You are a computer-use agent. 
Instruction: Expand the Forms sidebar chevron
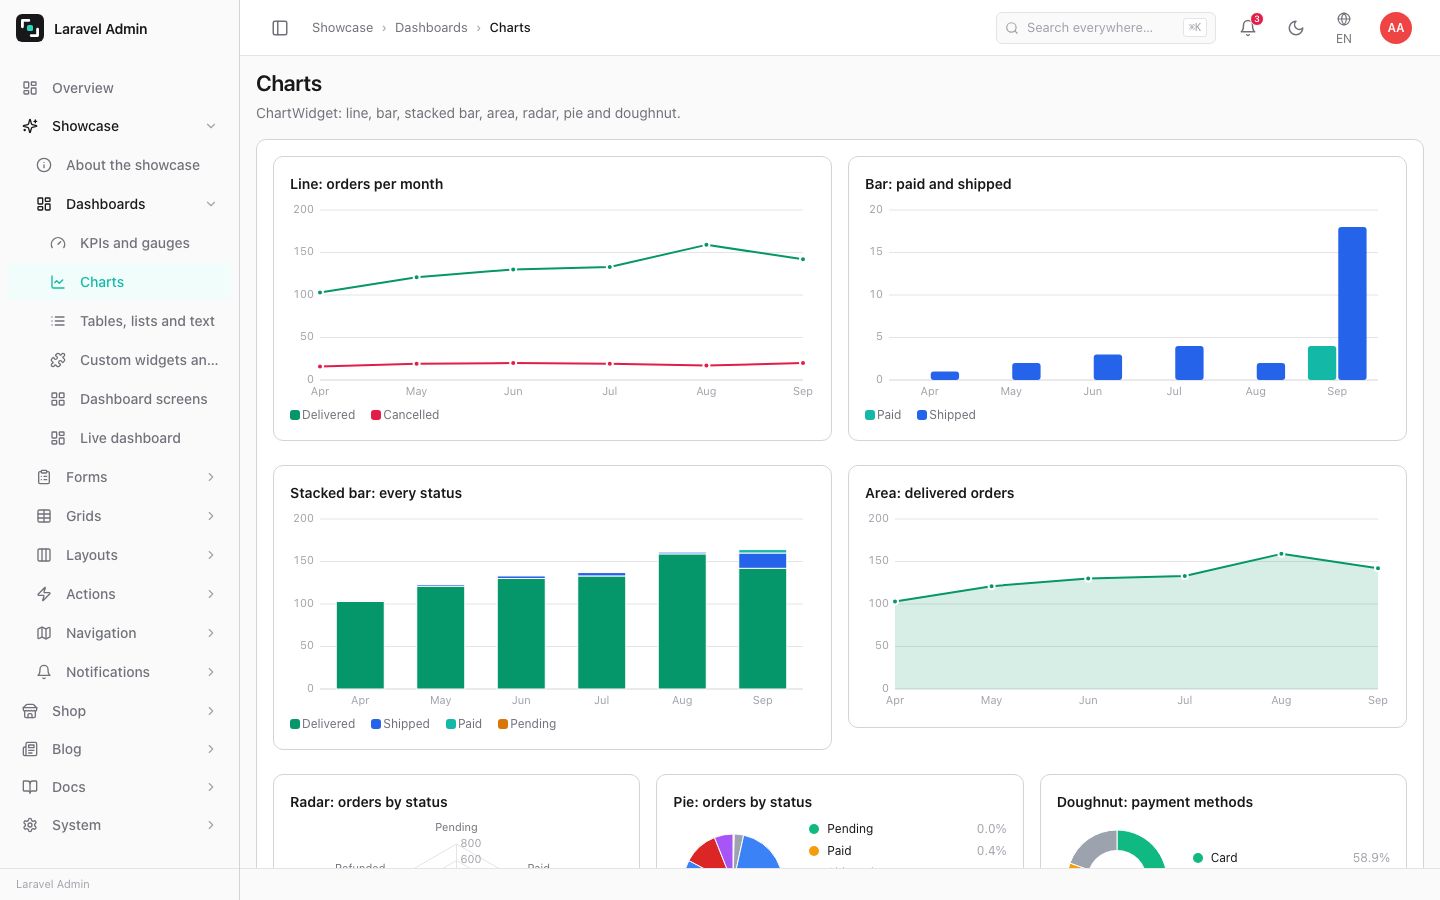coord(211,477)
